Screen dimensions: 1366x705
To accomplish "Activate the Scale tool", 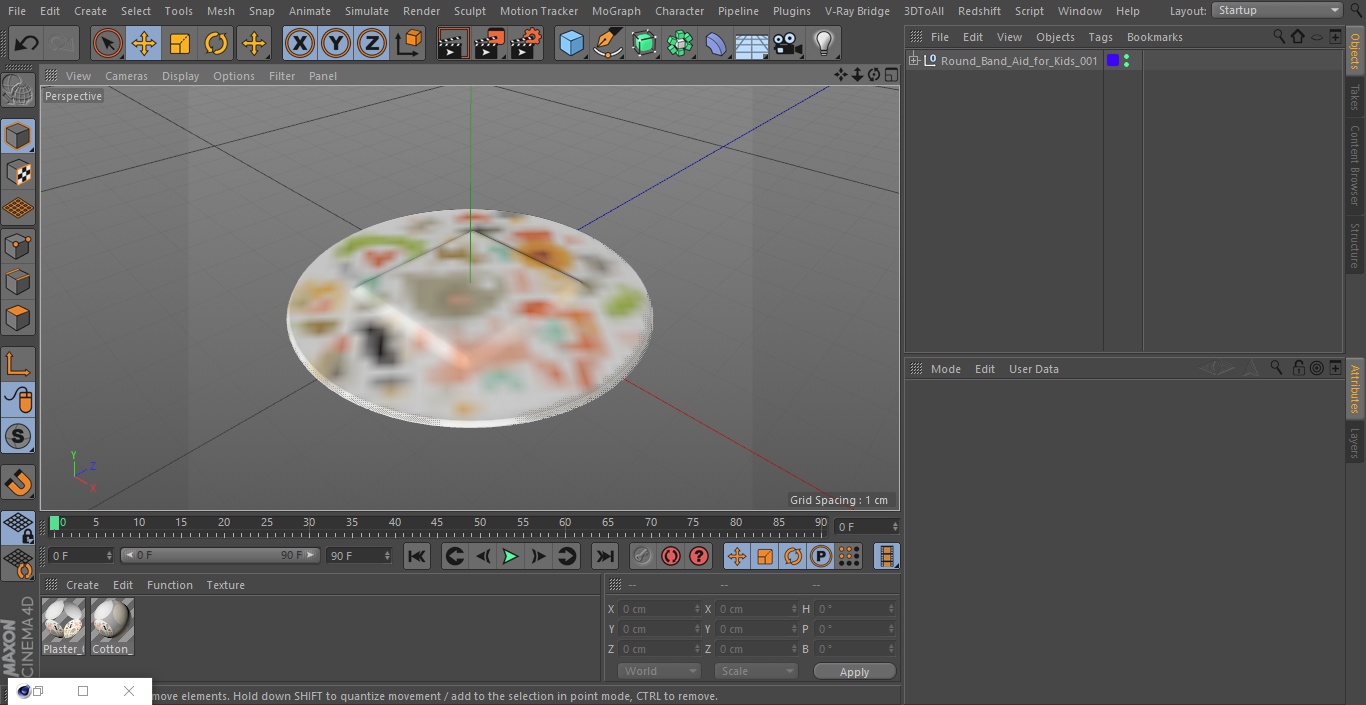I will coord(180,44).
